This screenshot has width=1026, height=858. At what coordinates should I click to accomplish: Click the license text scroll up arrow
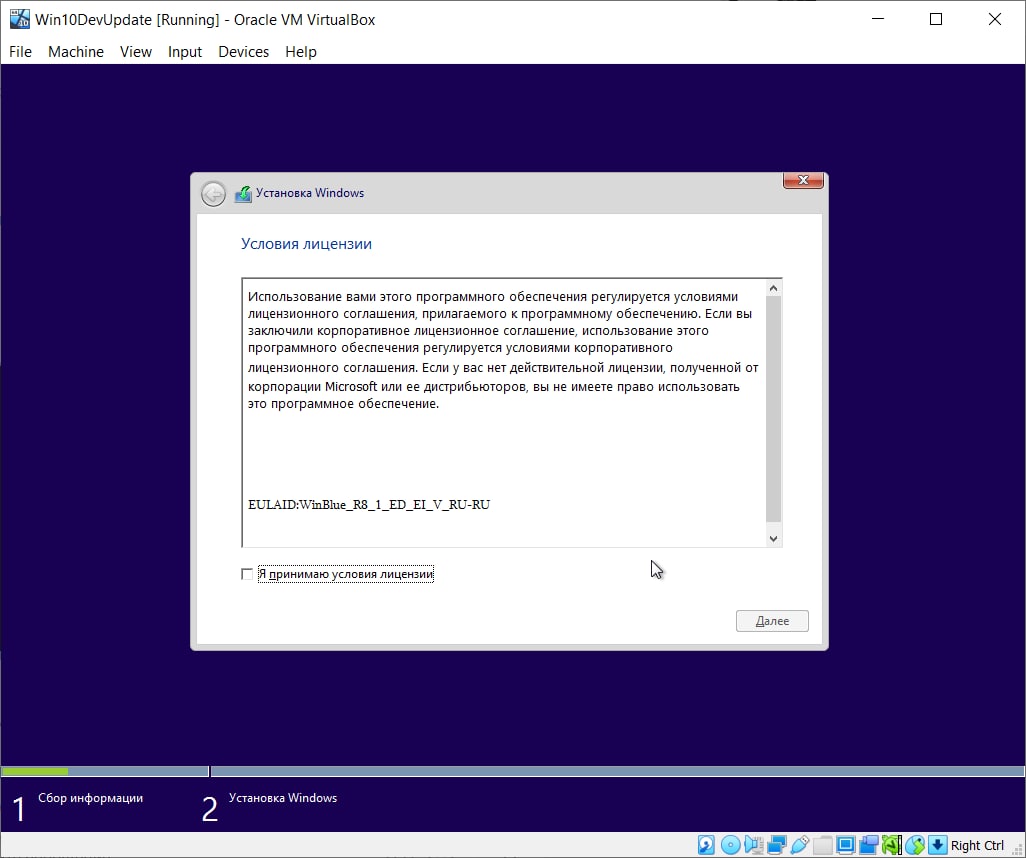click(773, 288)
